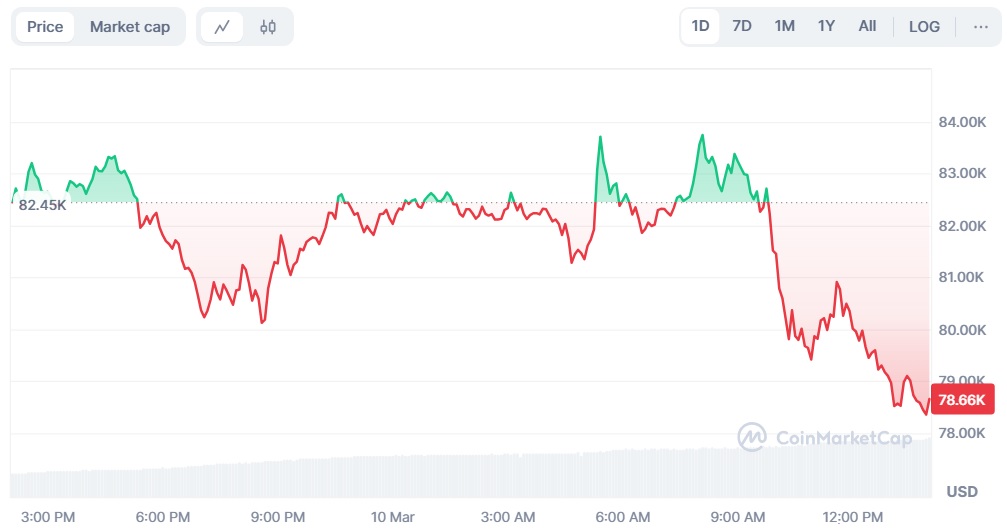1007x531 pixels.
Task: Click the 78.00K price axis label
Action: (960, 433)
